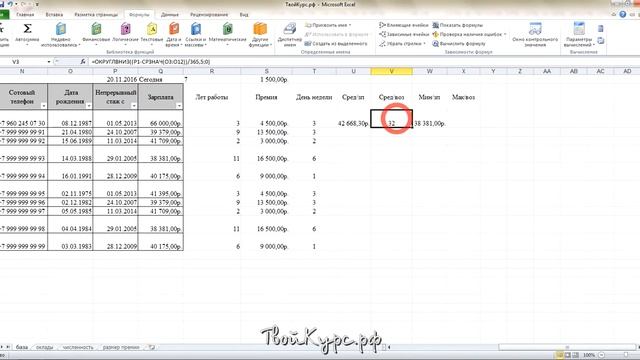Select the Премия header cell

click(x=267, y=97)
